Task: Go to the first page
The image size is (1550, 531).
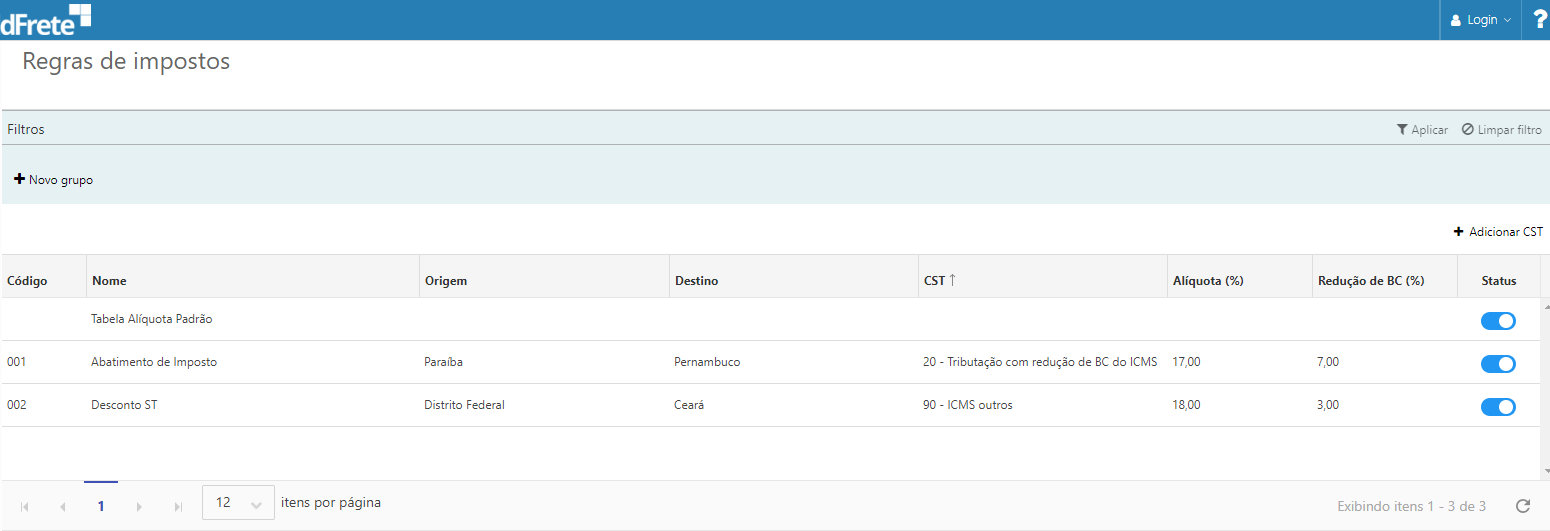Action: click(x=25, y=507)
